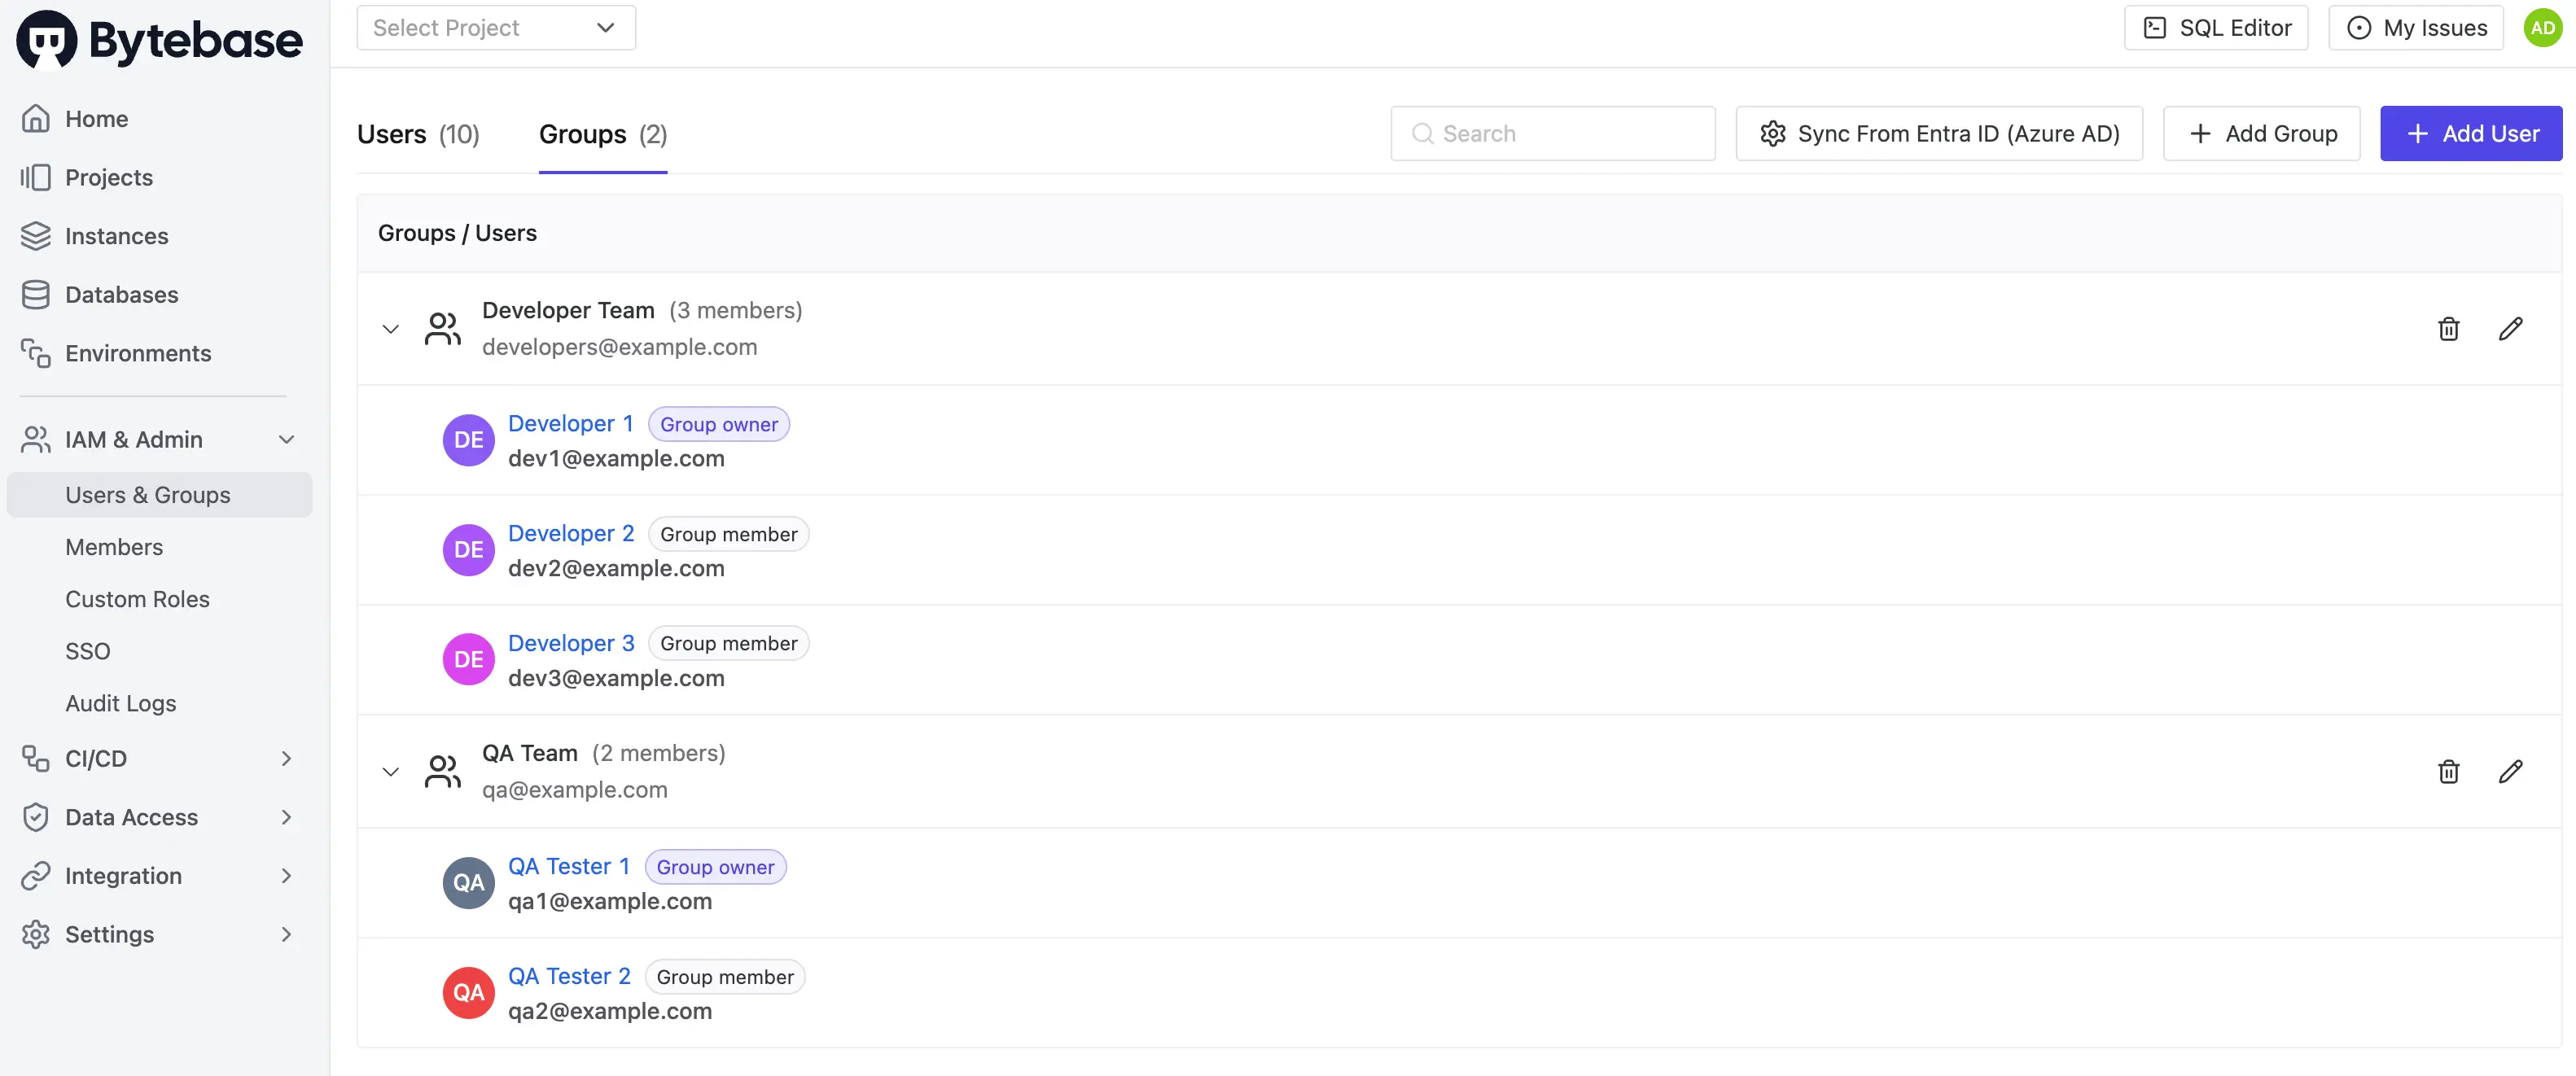Click the Sync From Entra ID button
This screenshot has width=2576, height=1076.
pyautogui.click(x=1938, y=133)
